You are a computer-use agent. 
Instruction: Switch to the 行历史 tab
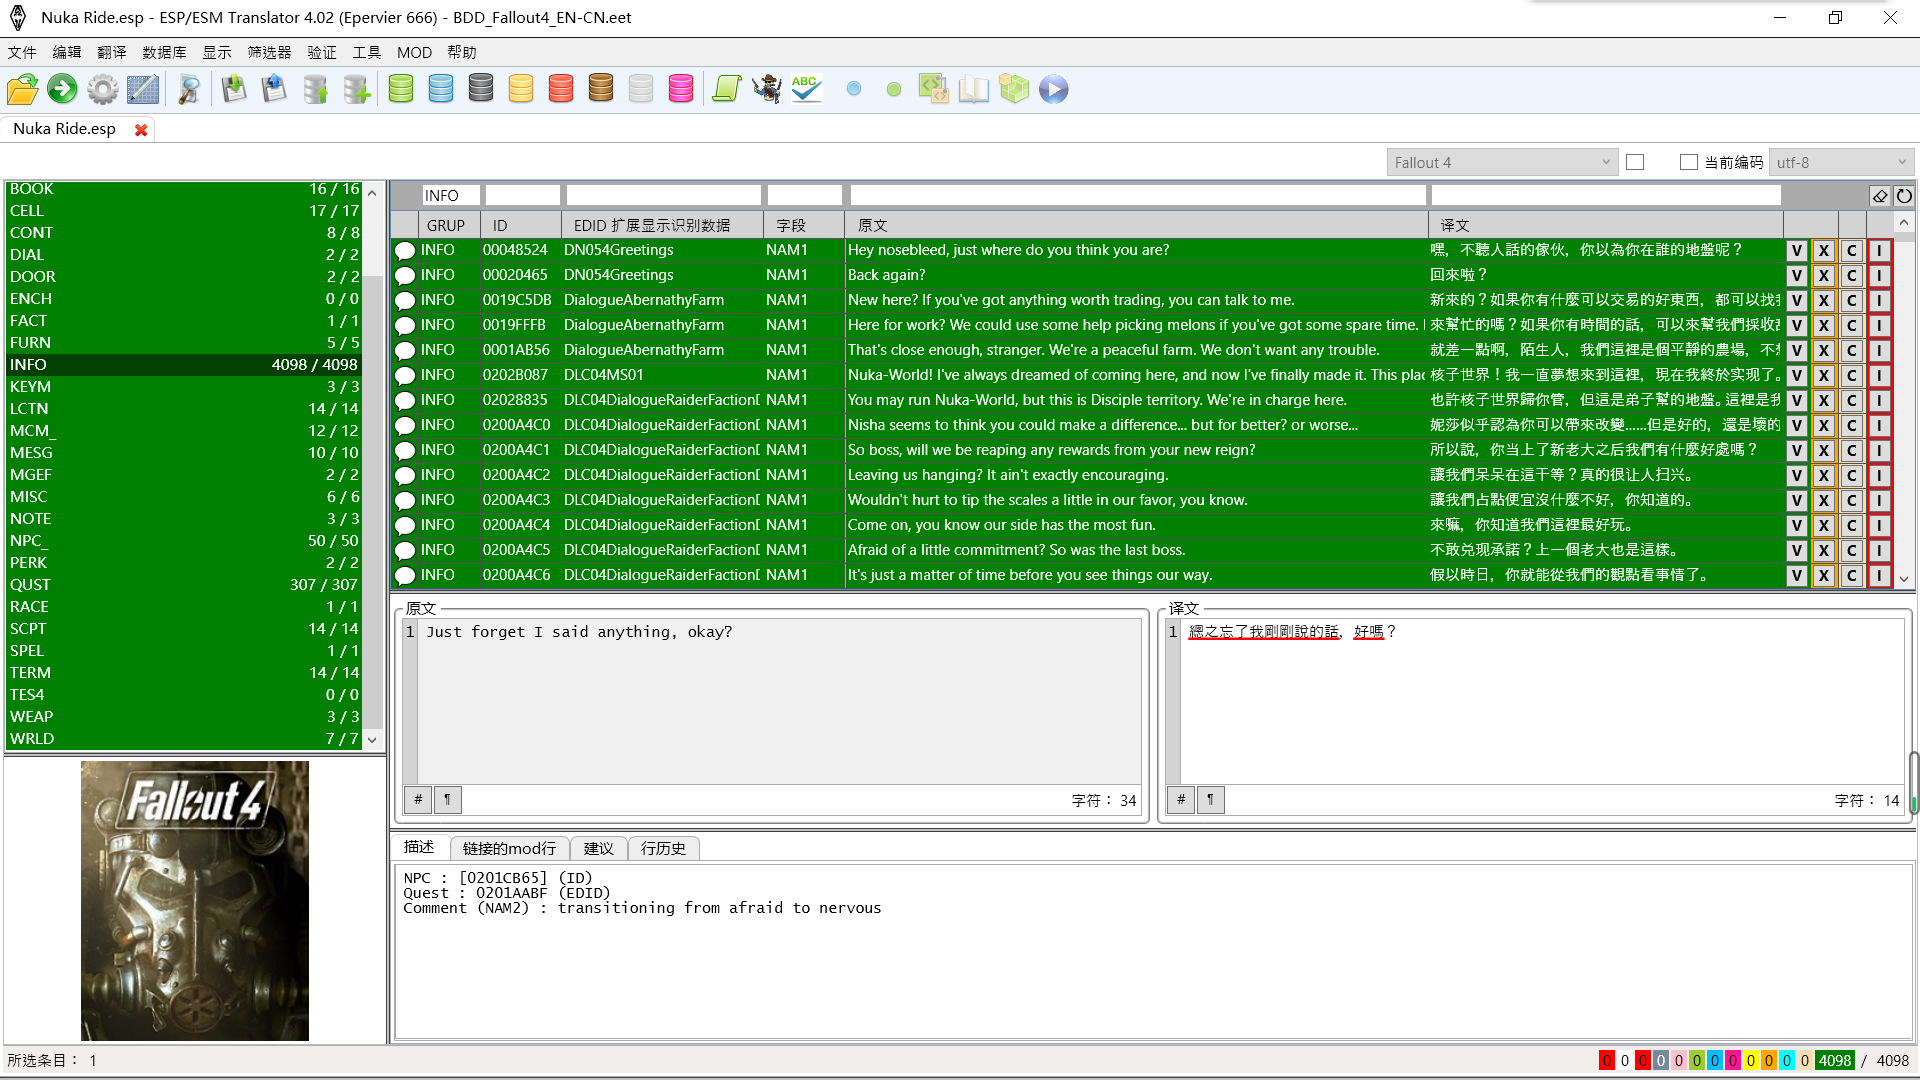point(663,848)
